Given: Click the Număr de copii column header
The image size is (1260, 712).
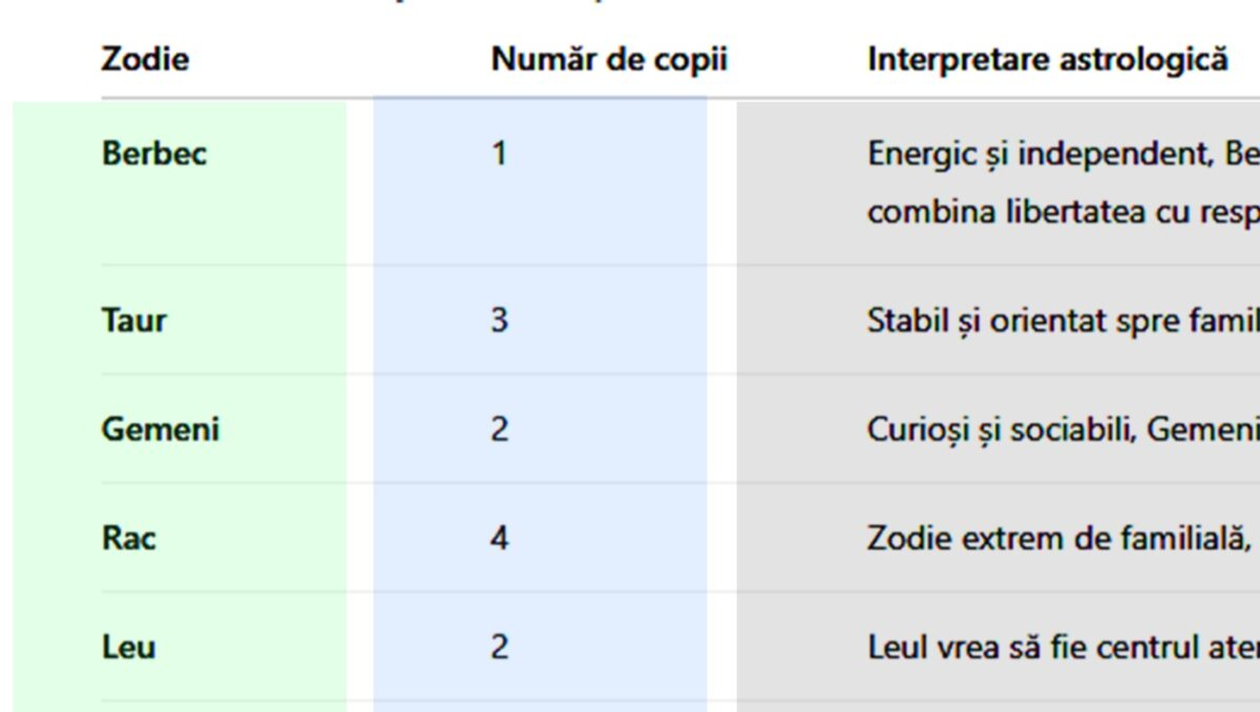Looking at the screenshot, I should click(x=608, y=60).
